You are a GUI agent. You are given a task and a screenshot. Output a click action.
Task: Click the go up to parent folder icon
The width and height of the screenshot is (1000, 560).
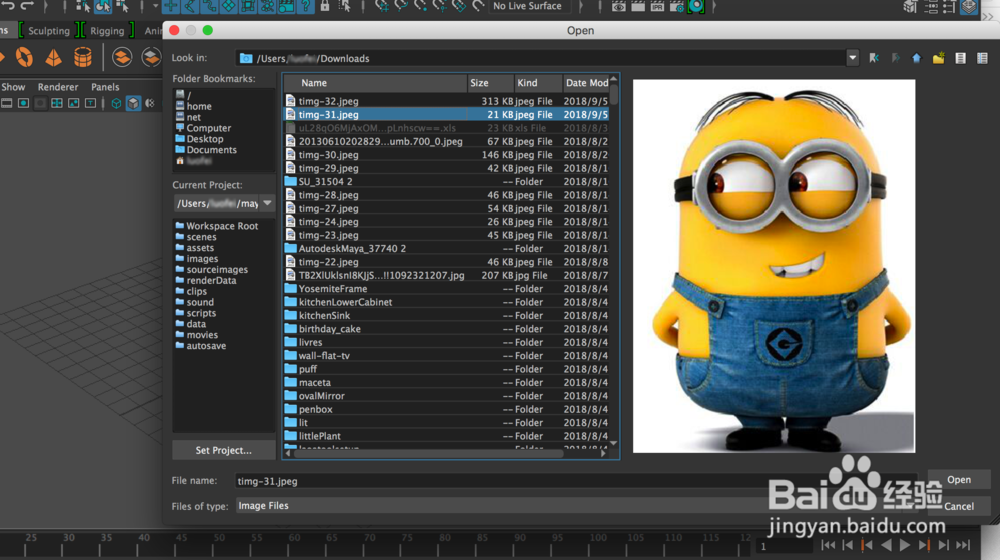pos(916,58)
